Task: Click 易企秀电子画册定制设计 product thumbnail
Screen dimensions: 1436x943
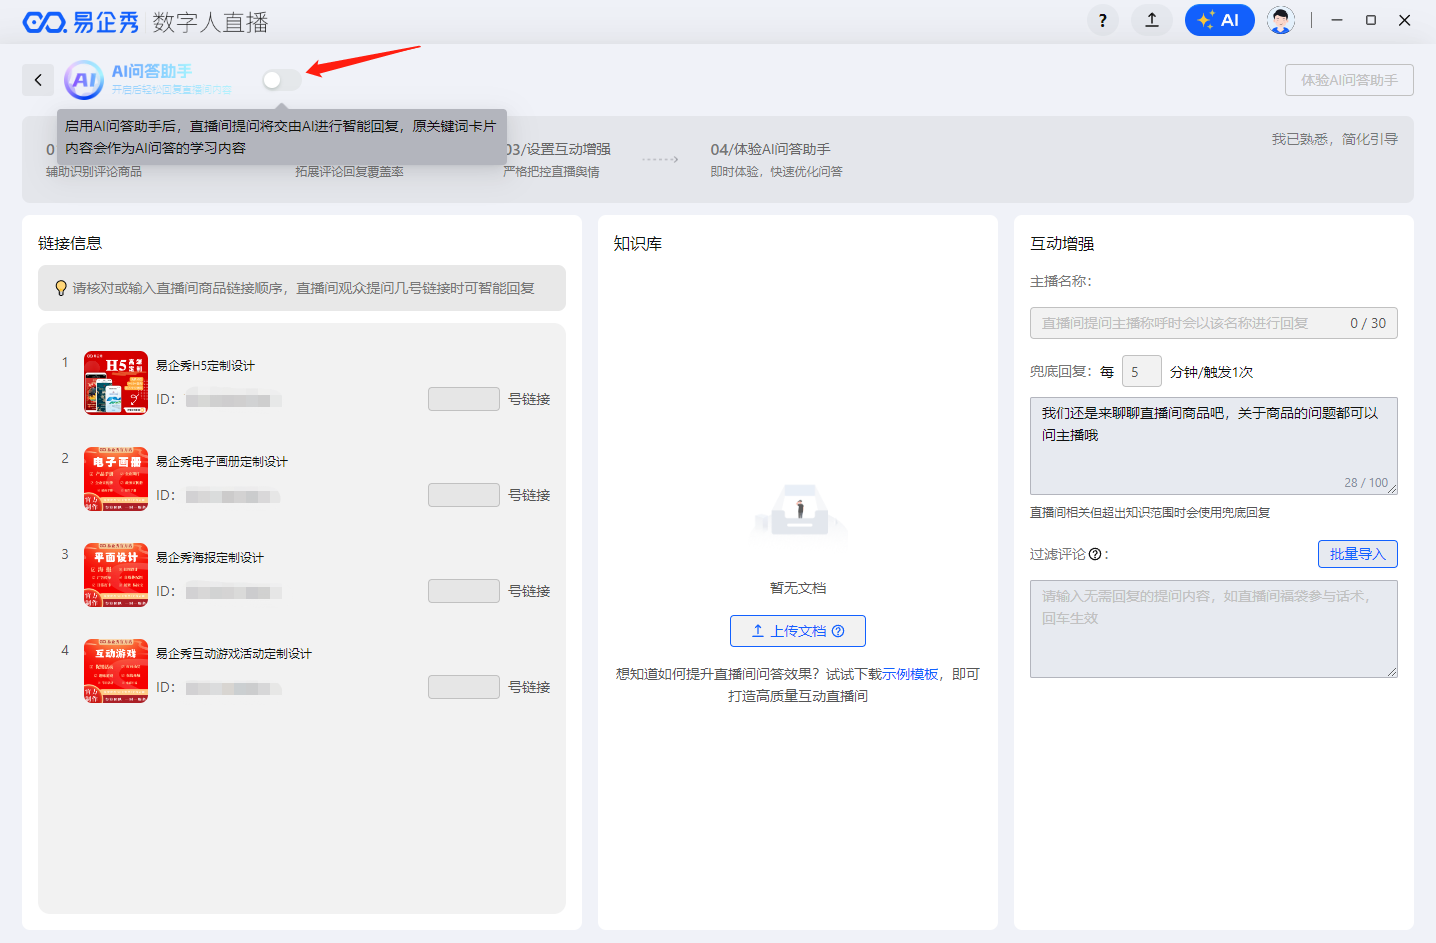Action: point(116,479)
